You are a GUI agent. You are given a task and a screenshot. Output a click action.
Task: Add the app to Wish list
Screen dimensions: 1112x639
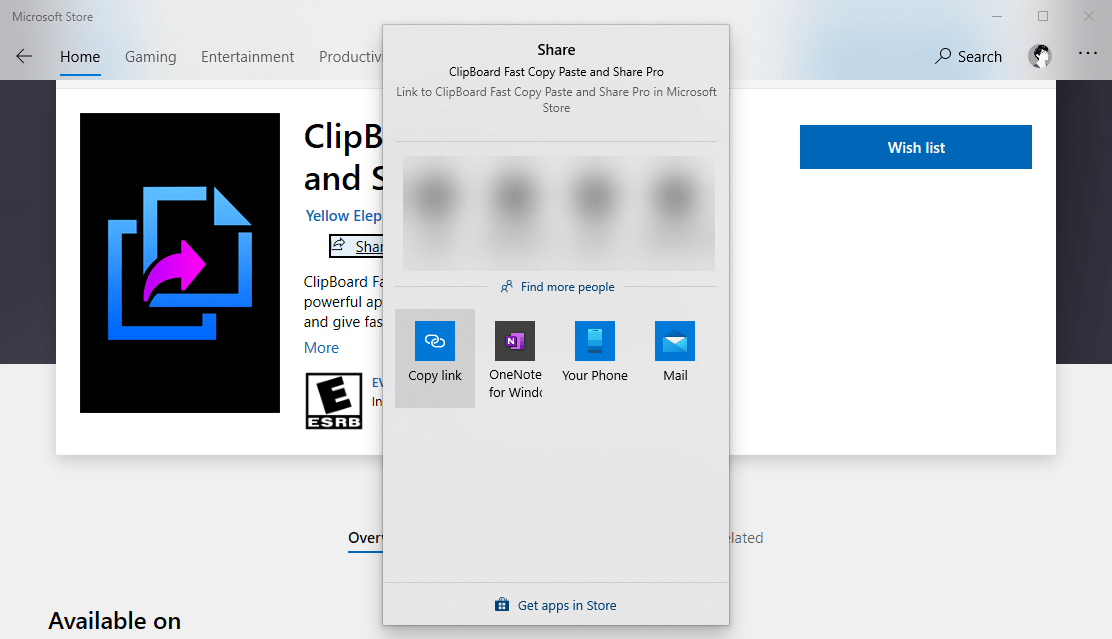pyautogui.click(x=915, y=147)
